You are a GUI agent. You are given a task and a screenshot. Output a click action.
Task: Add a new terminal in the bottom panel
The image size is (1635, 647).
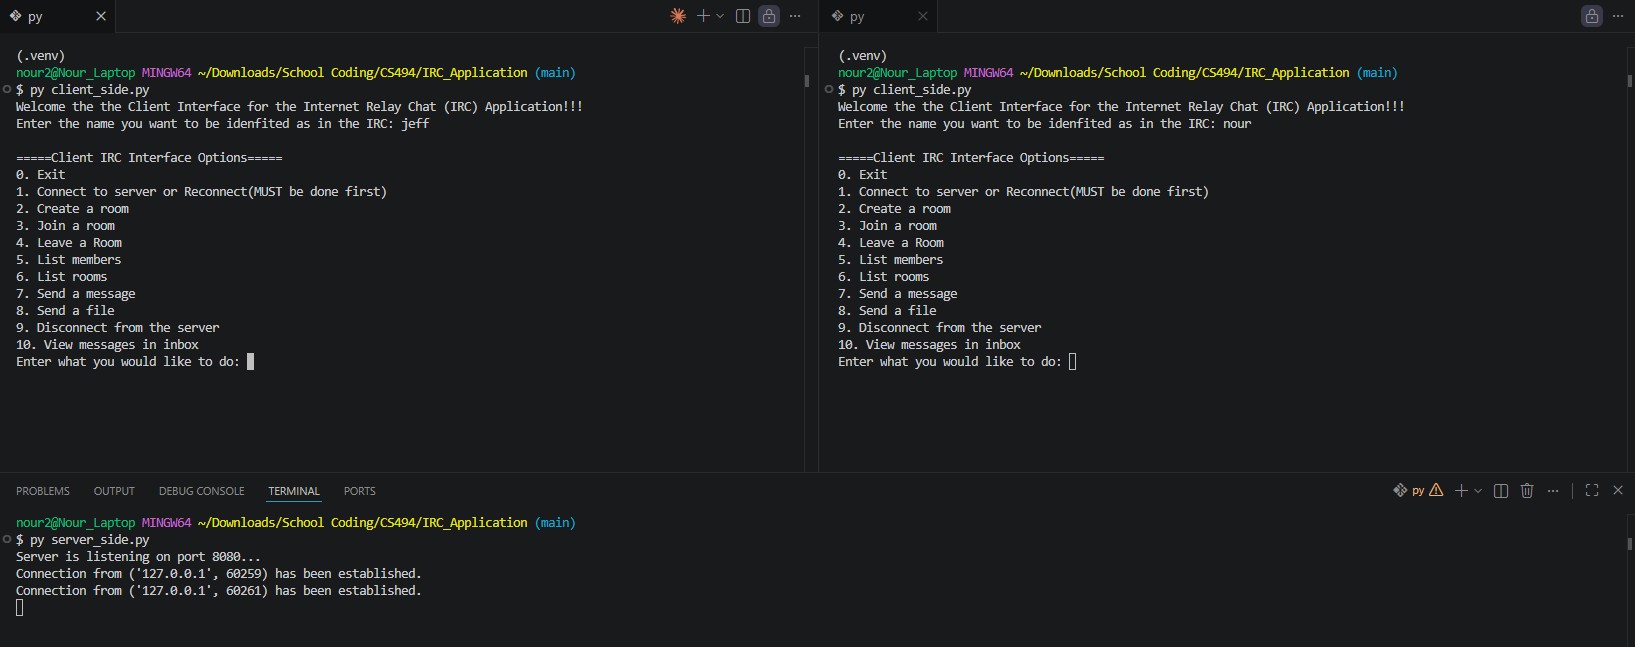pos(1461,490)
